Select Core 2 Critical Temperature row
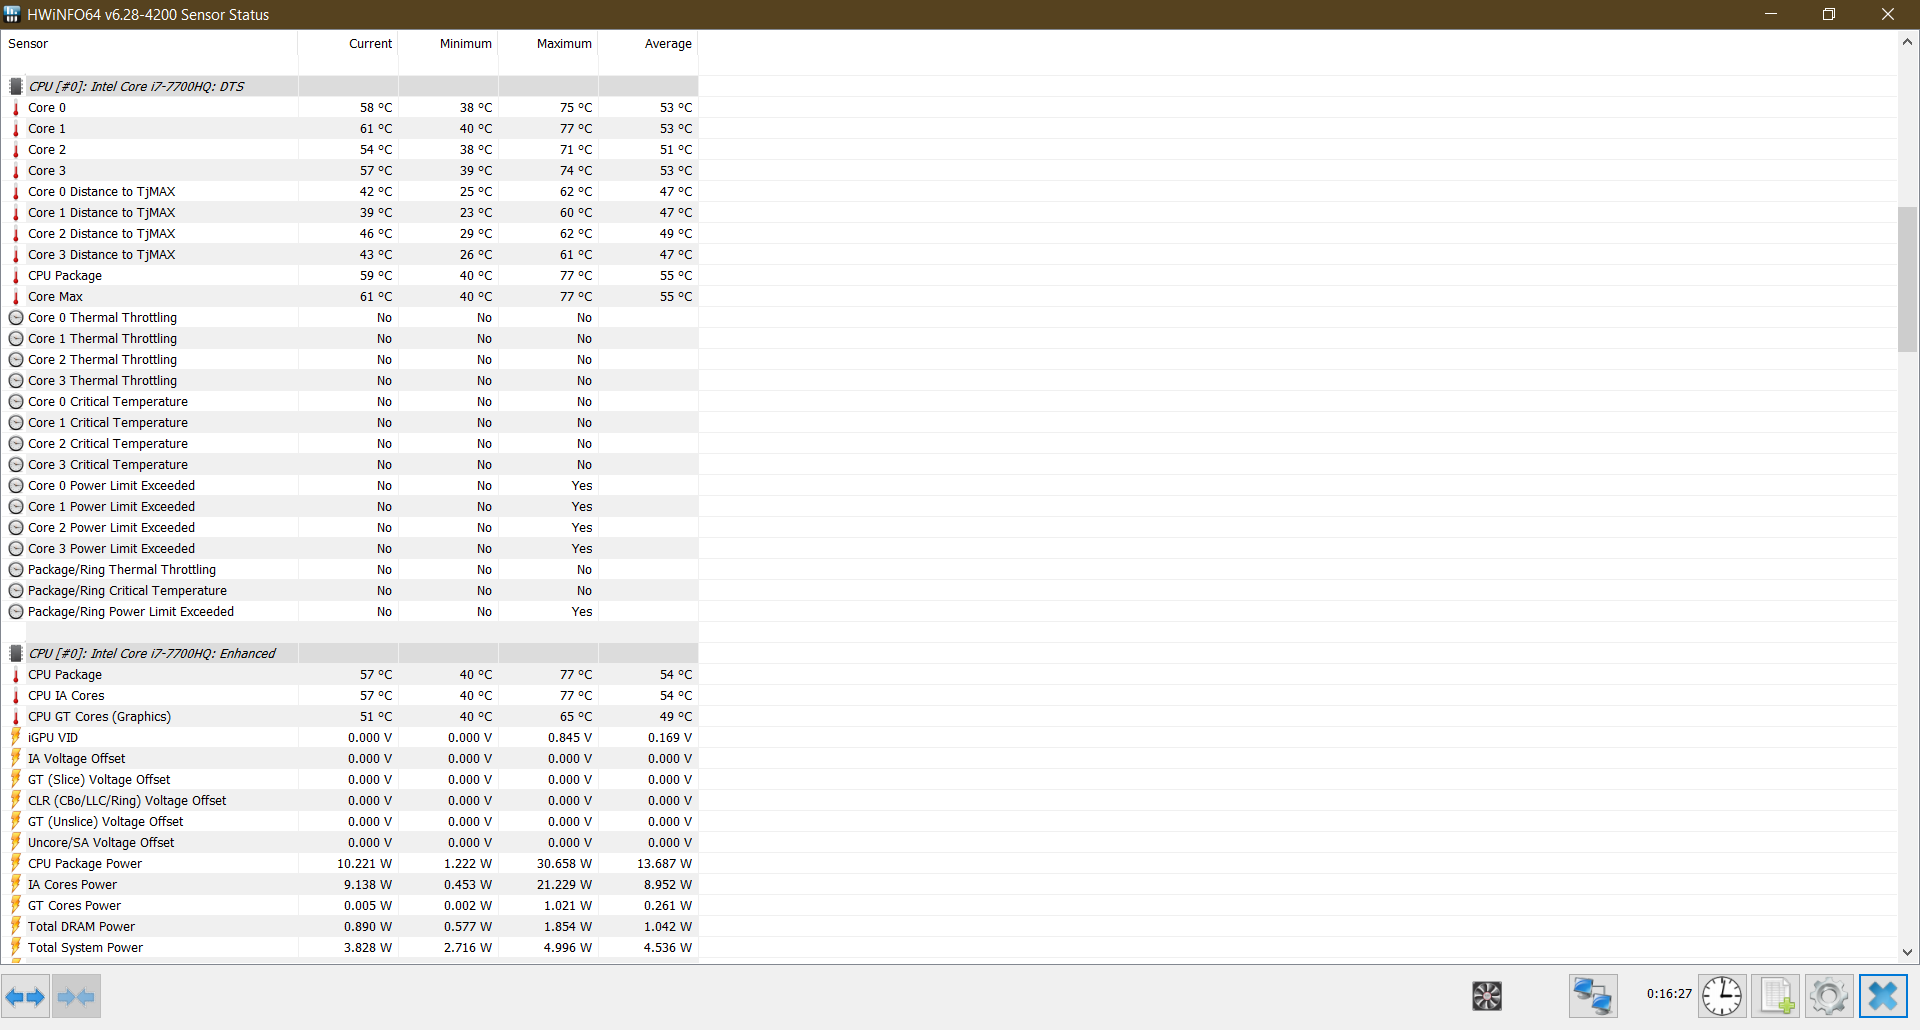 350,444
